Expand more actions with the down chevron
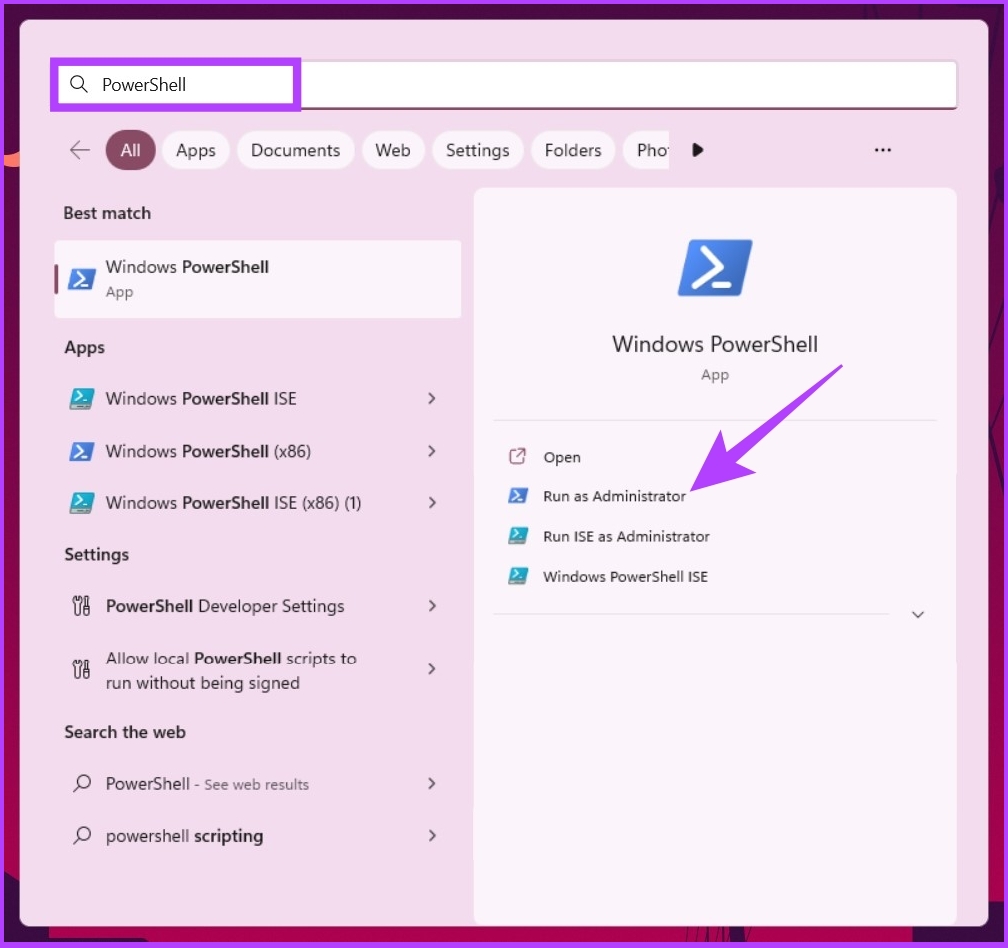Screen dimensions: 1008x948 918,614
